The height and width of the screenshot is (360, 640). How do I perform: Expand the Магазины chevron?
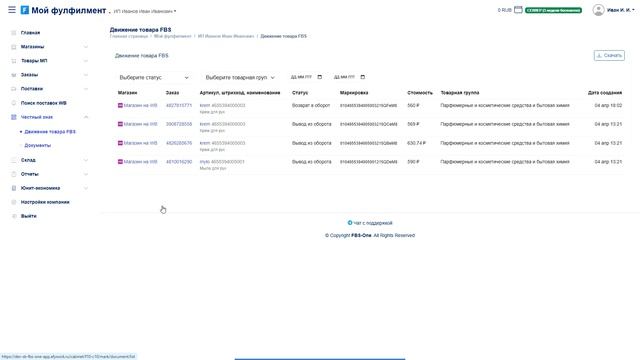86,47
